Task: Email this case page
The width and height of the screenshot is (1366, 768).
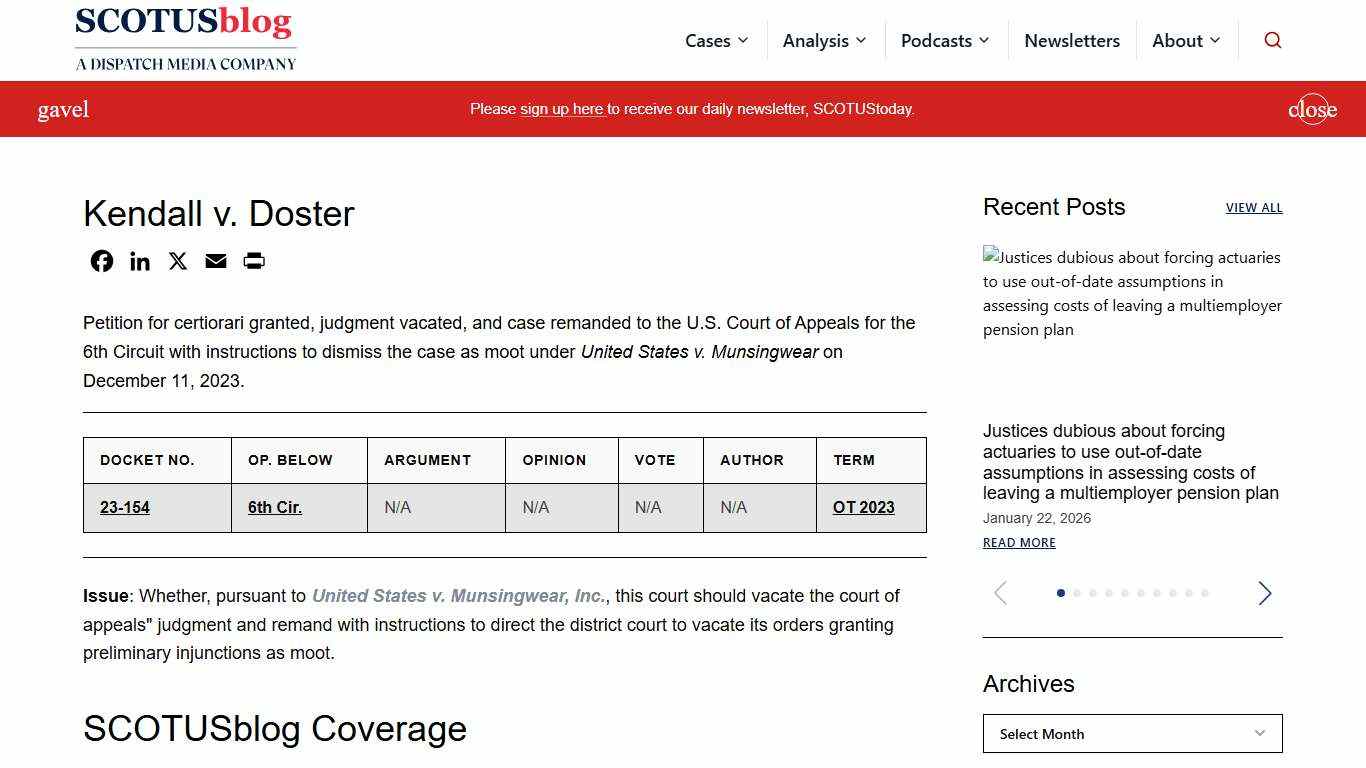Action: coord(216,261)
